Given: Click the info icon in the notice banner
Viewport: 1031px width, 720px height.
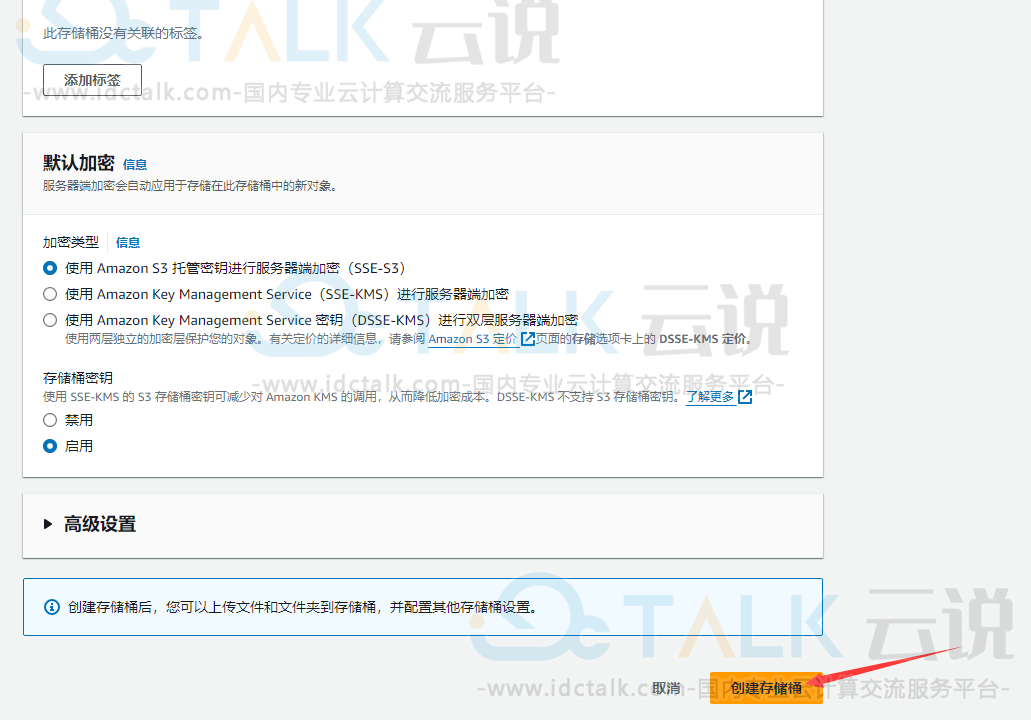Looking at the screenshot, I should tap(51, 607).
